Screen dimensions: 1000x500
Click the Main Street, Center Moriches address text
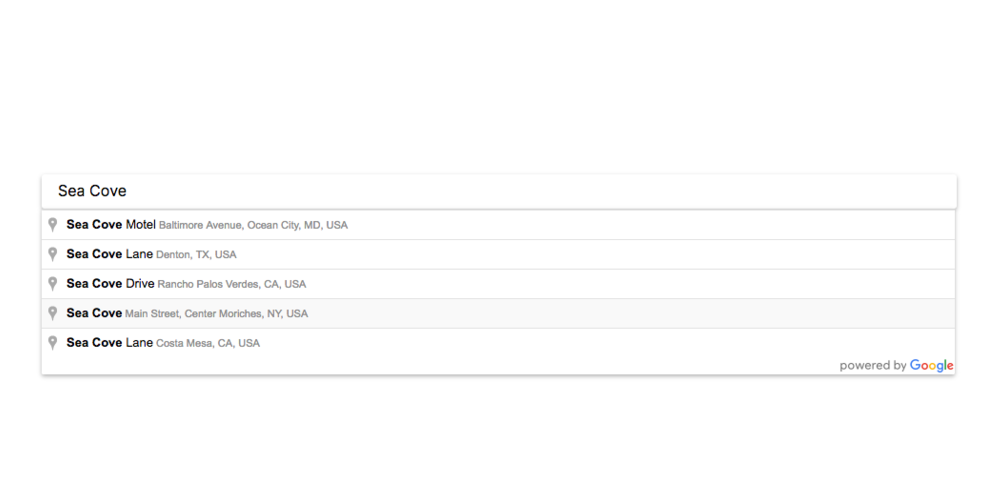(216, 314)
